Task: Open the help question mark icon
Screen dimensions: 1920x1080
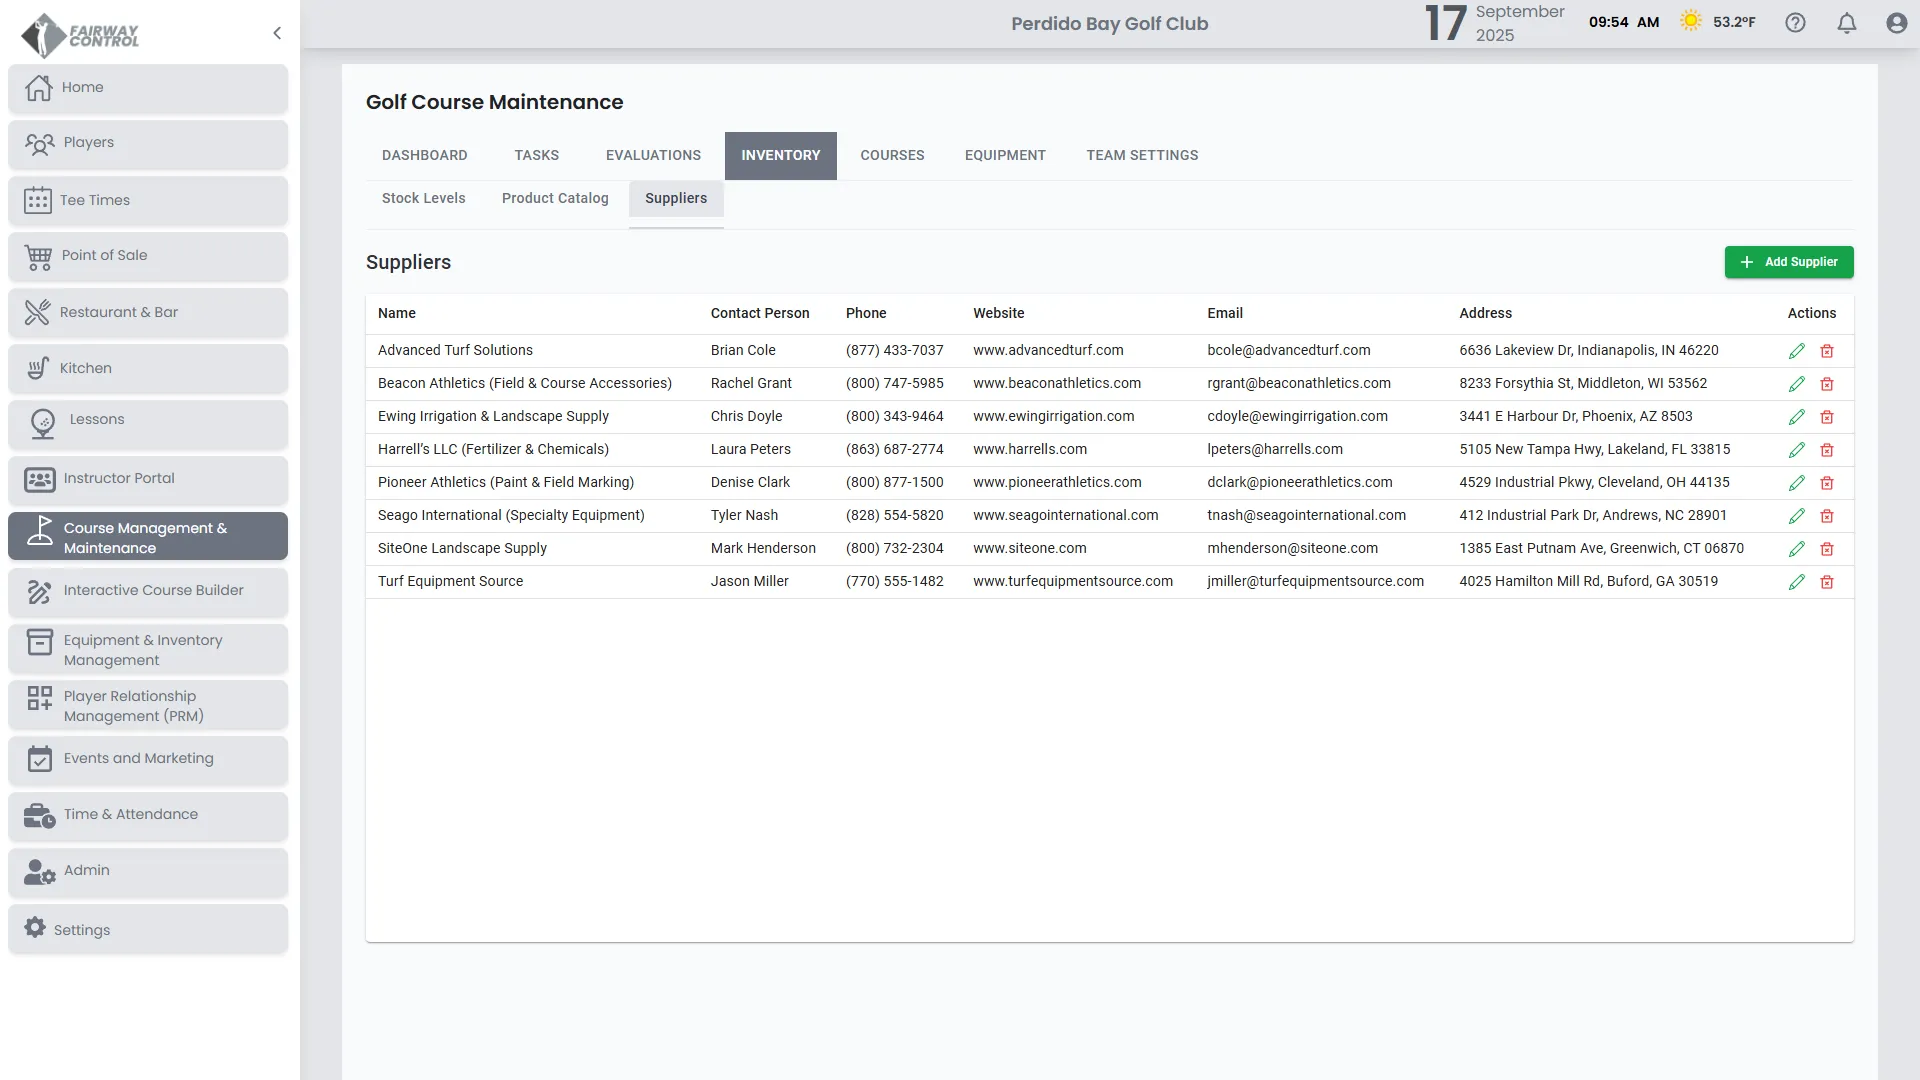Action: (x=1795, y=23)
